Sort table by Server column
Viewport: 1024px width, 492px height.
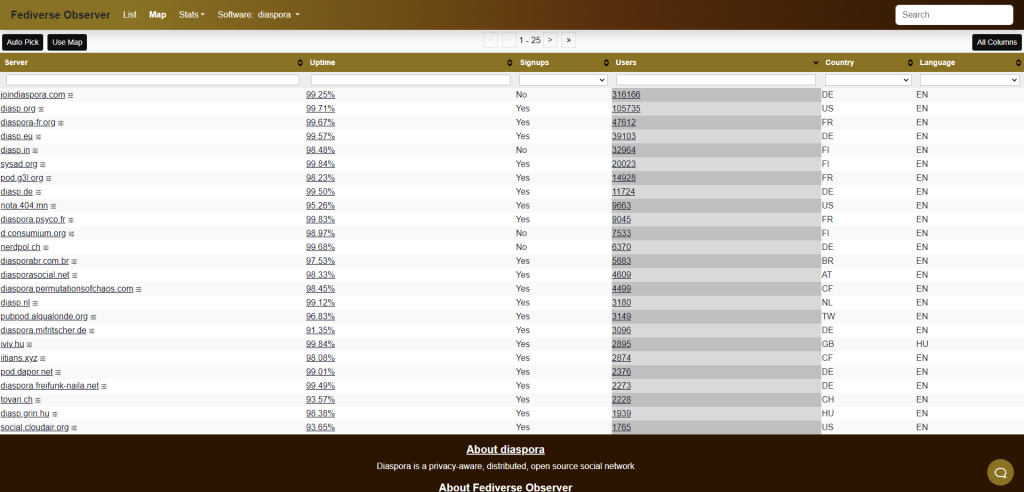(300, 63)
